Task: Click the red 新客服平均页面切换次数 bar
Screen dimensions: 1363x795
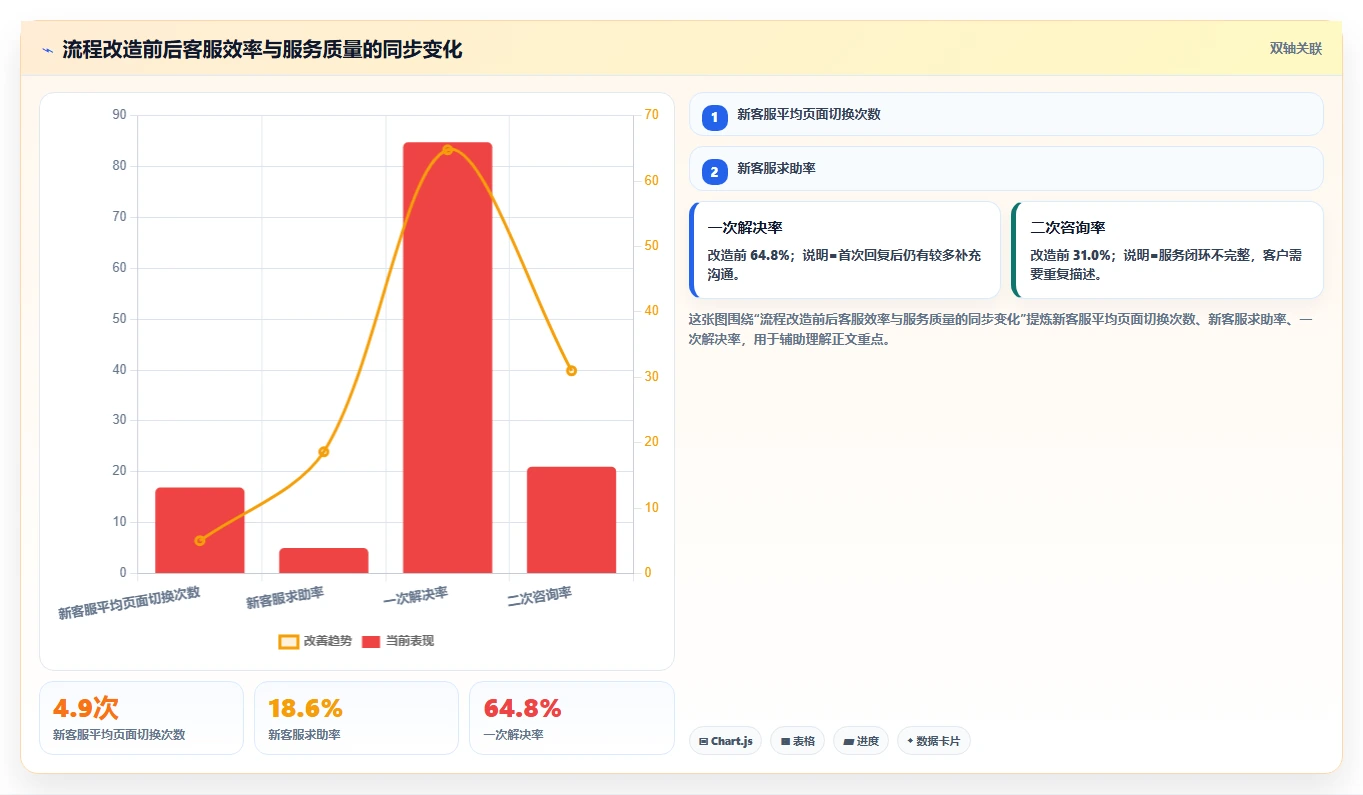Action: coord(200,530)
